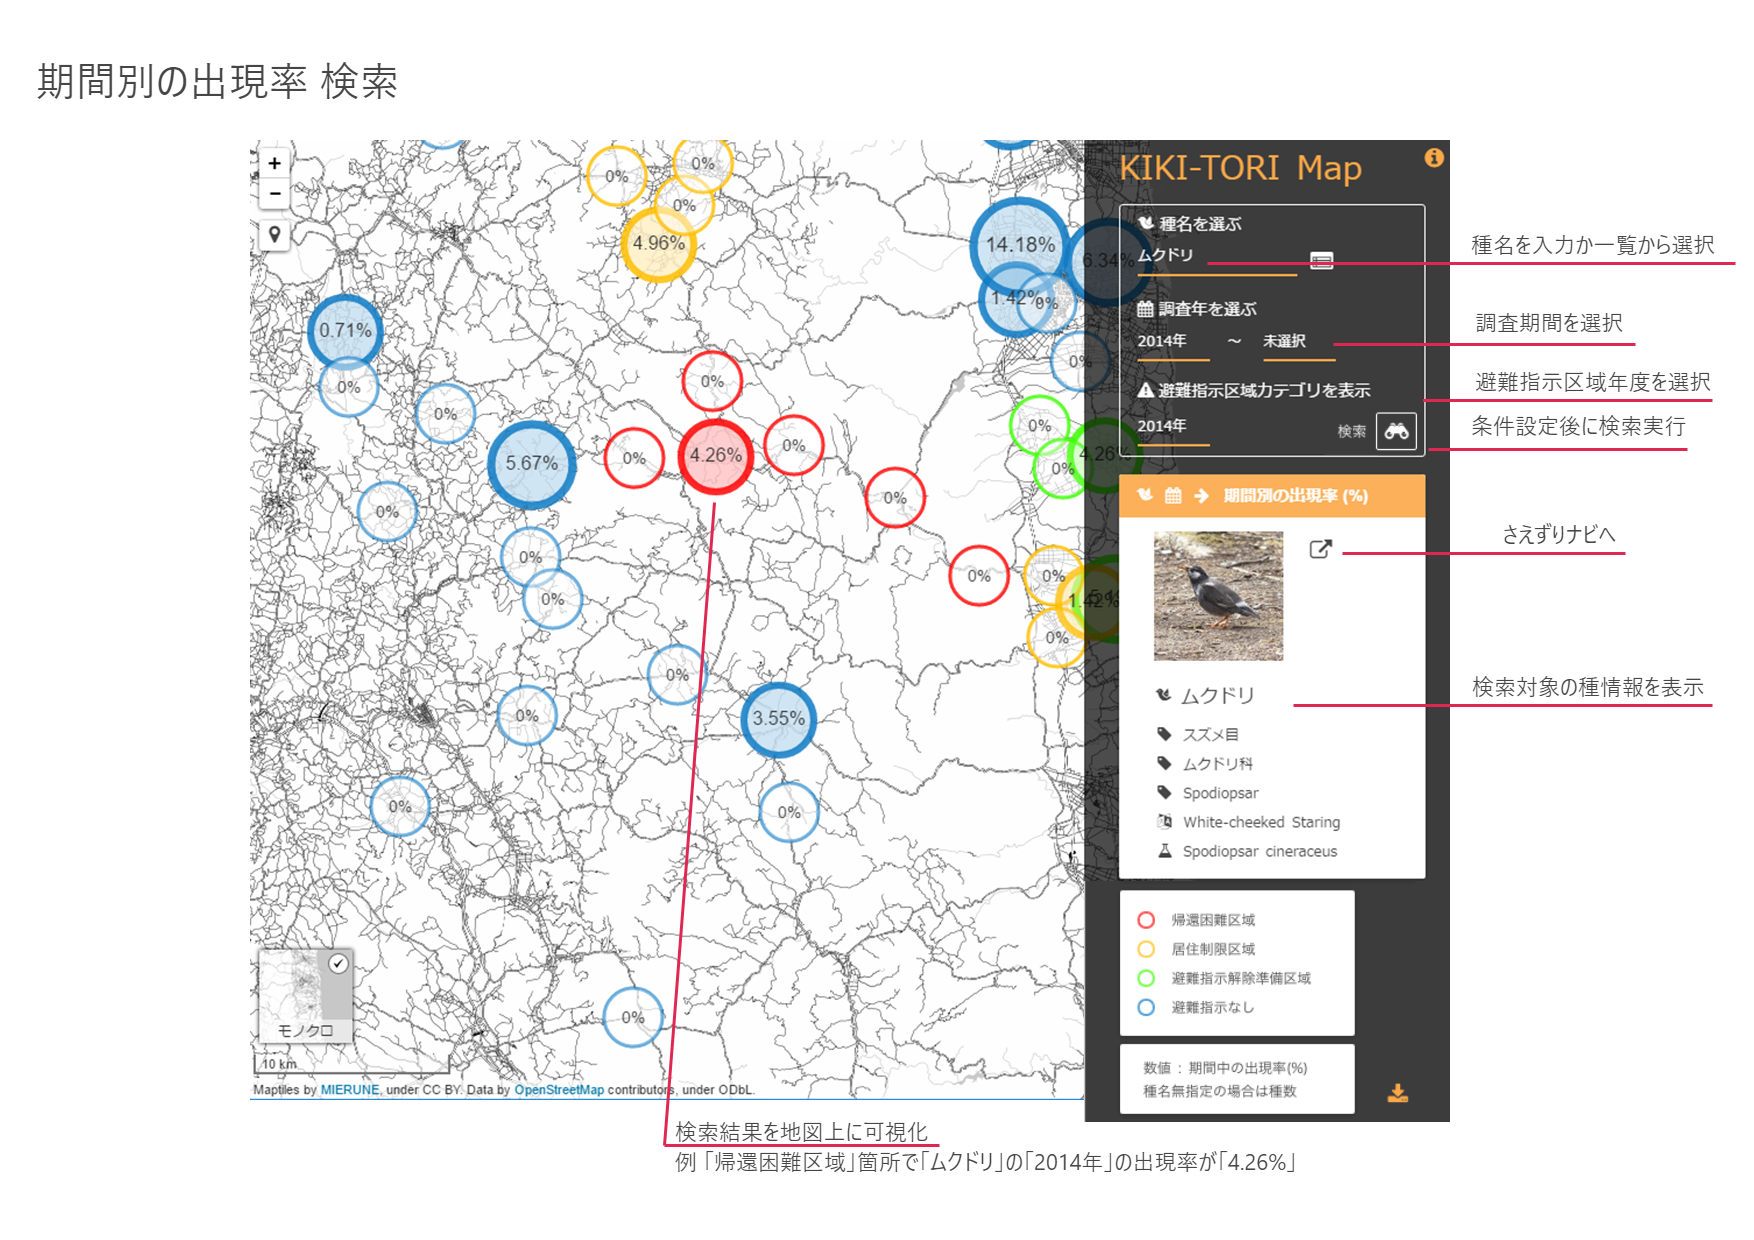
Task: Click green circle legend for 避難指示解除準備区域
Action: pos(1146,978)
